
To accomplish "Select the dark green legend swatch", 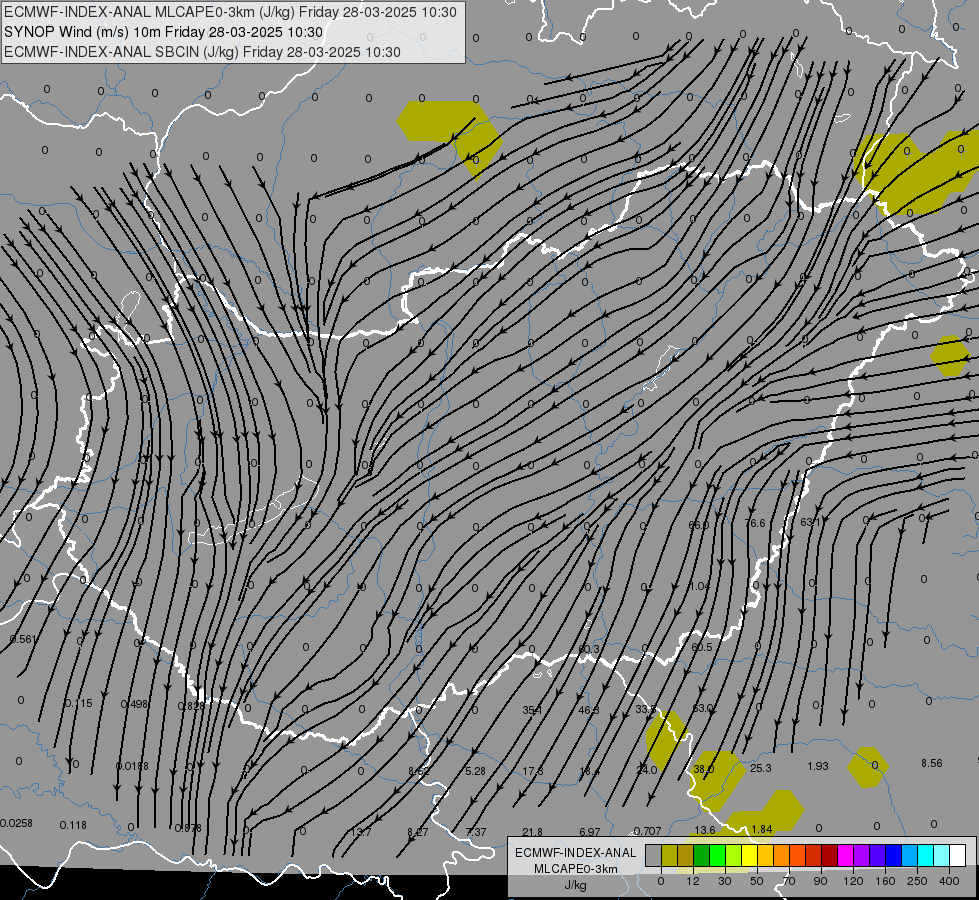I will pyautogui.click(x=702, y=856).
